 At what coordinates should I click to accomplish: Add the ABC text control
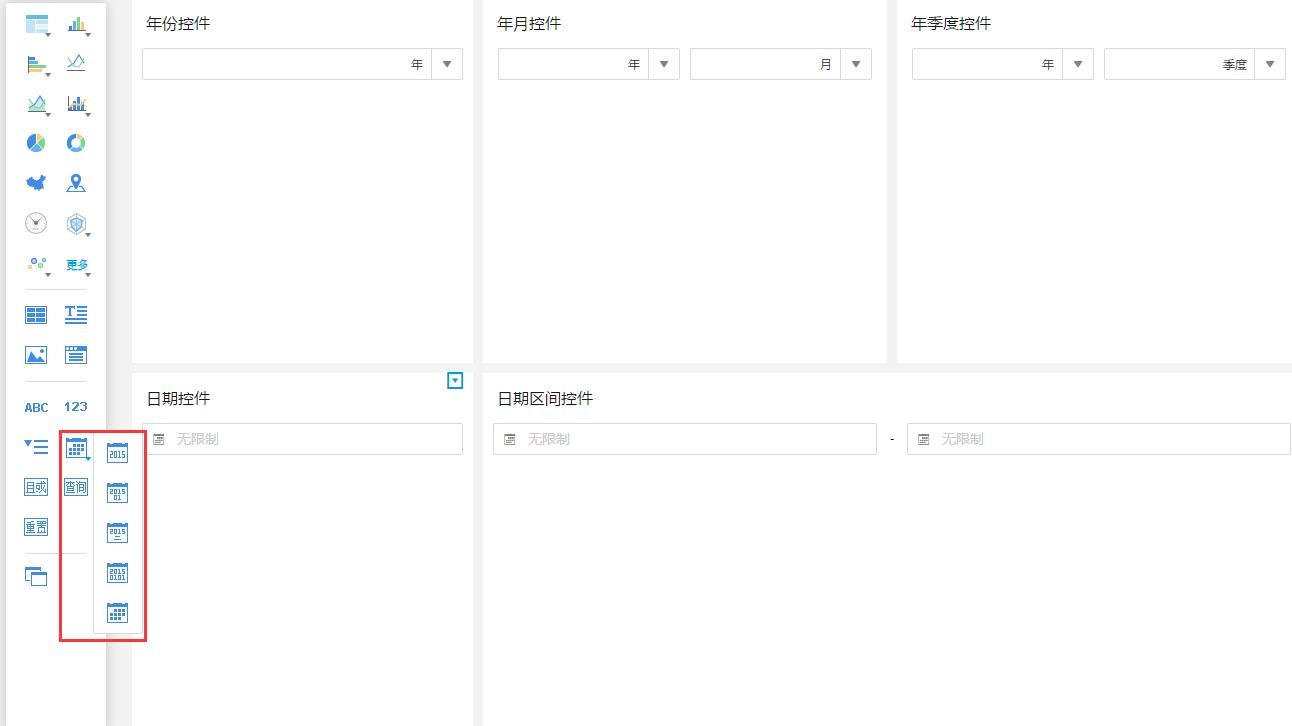36,407
